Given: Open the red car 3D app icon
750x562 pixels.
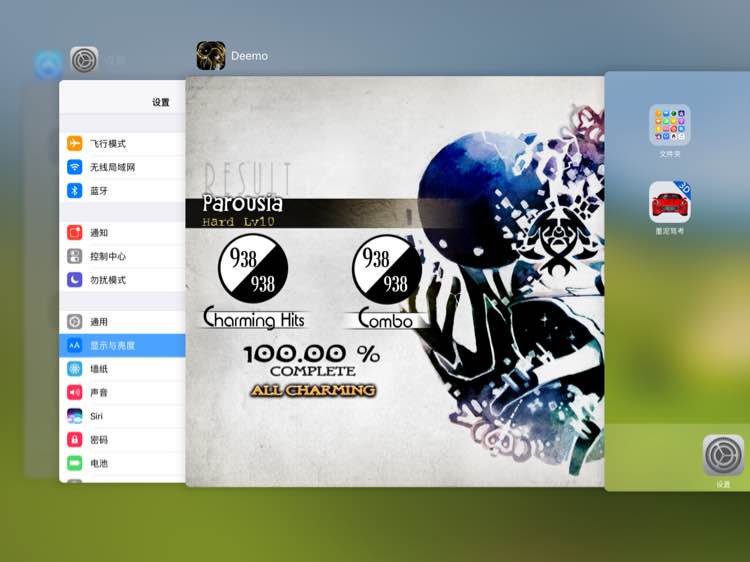Looking at the screenshot, I should (x=670, y=202).
